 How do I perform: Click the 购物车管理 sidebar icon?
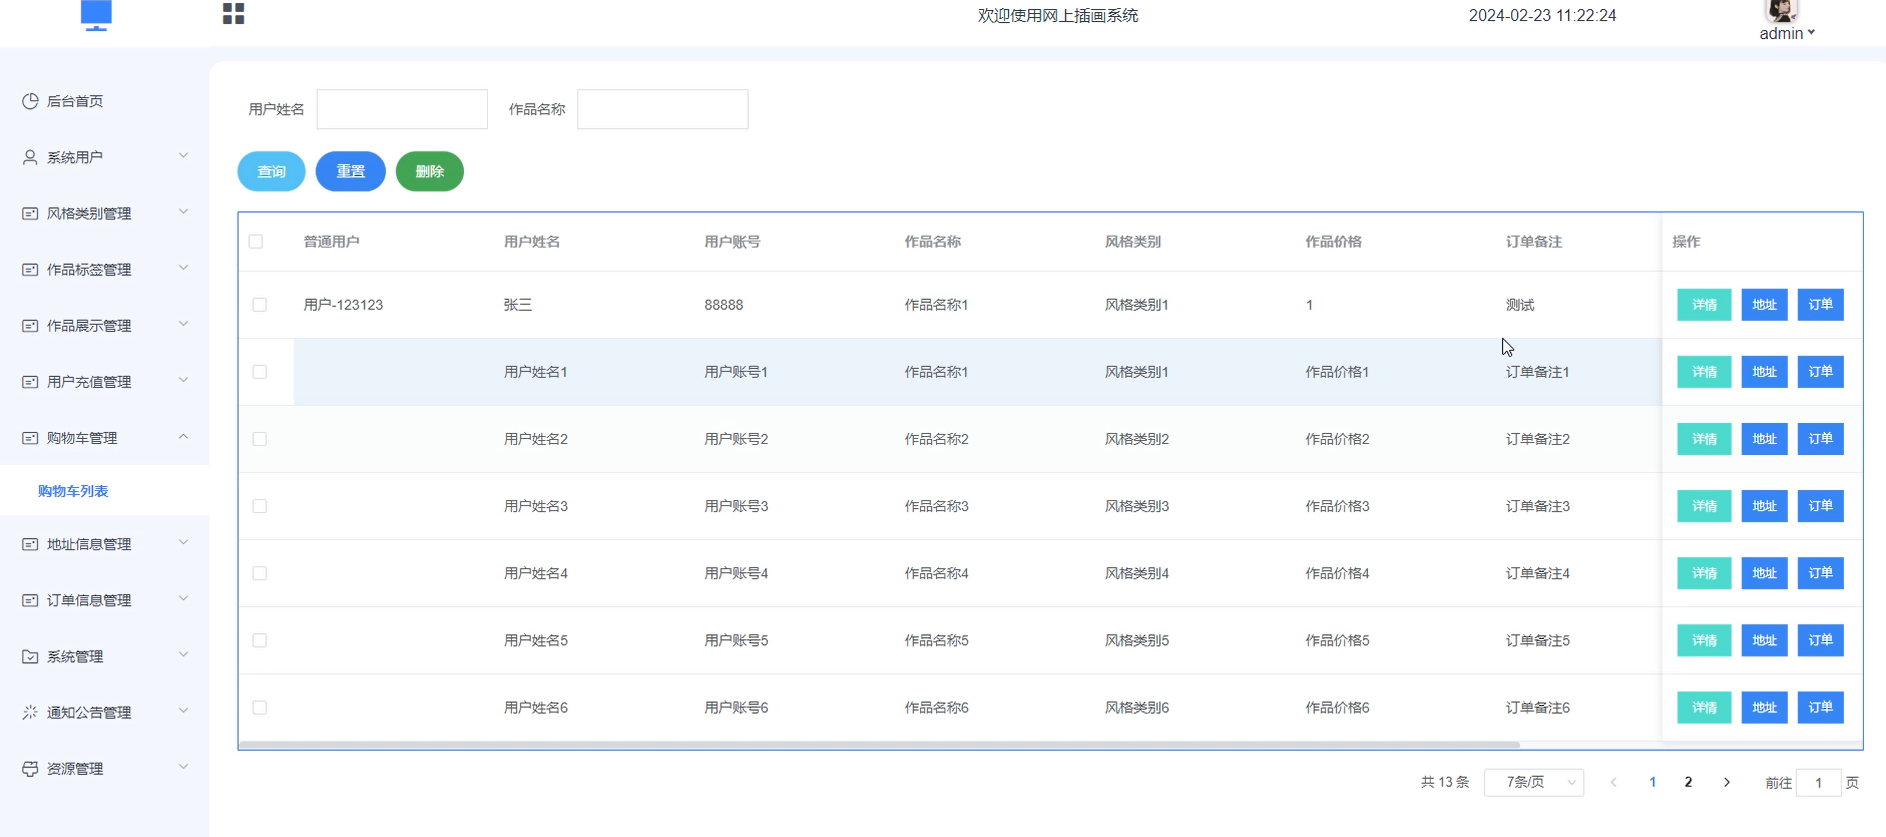[30, 438]
